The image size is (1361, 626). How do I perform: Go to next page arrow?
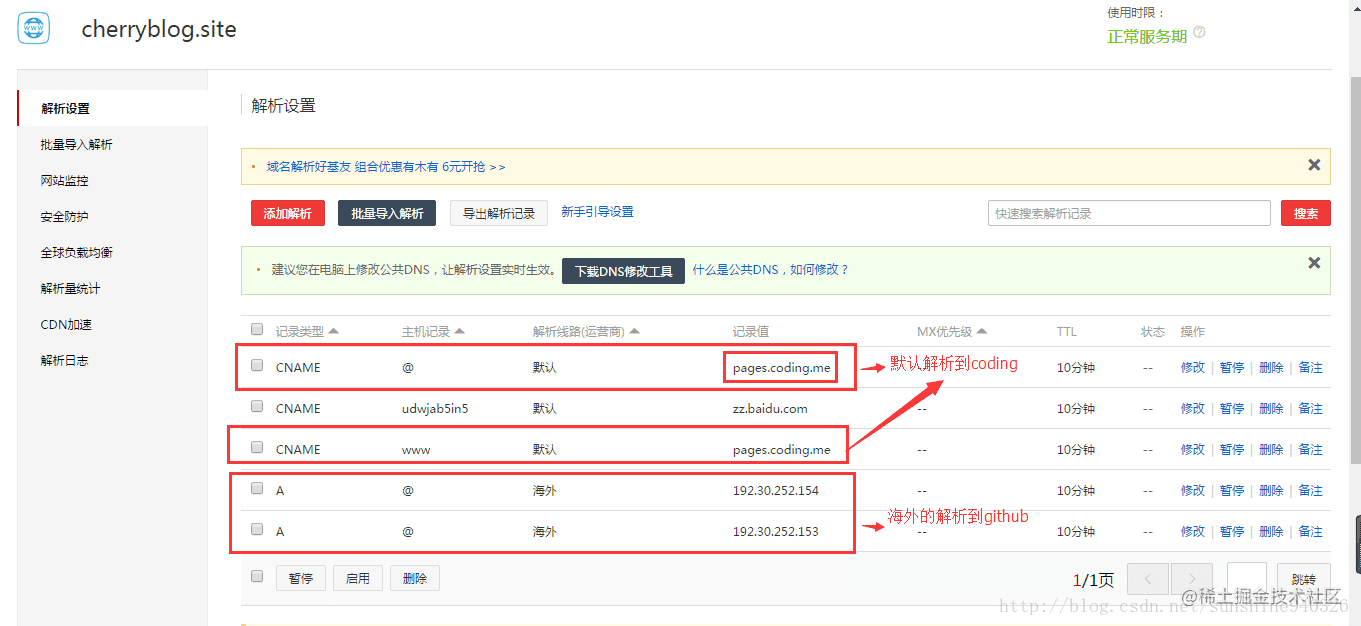[1191, 579]
